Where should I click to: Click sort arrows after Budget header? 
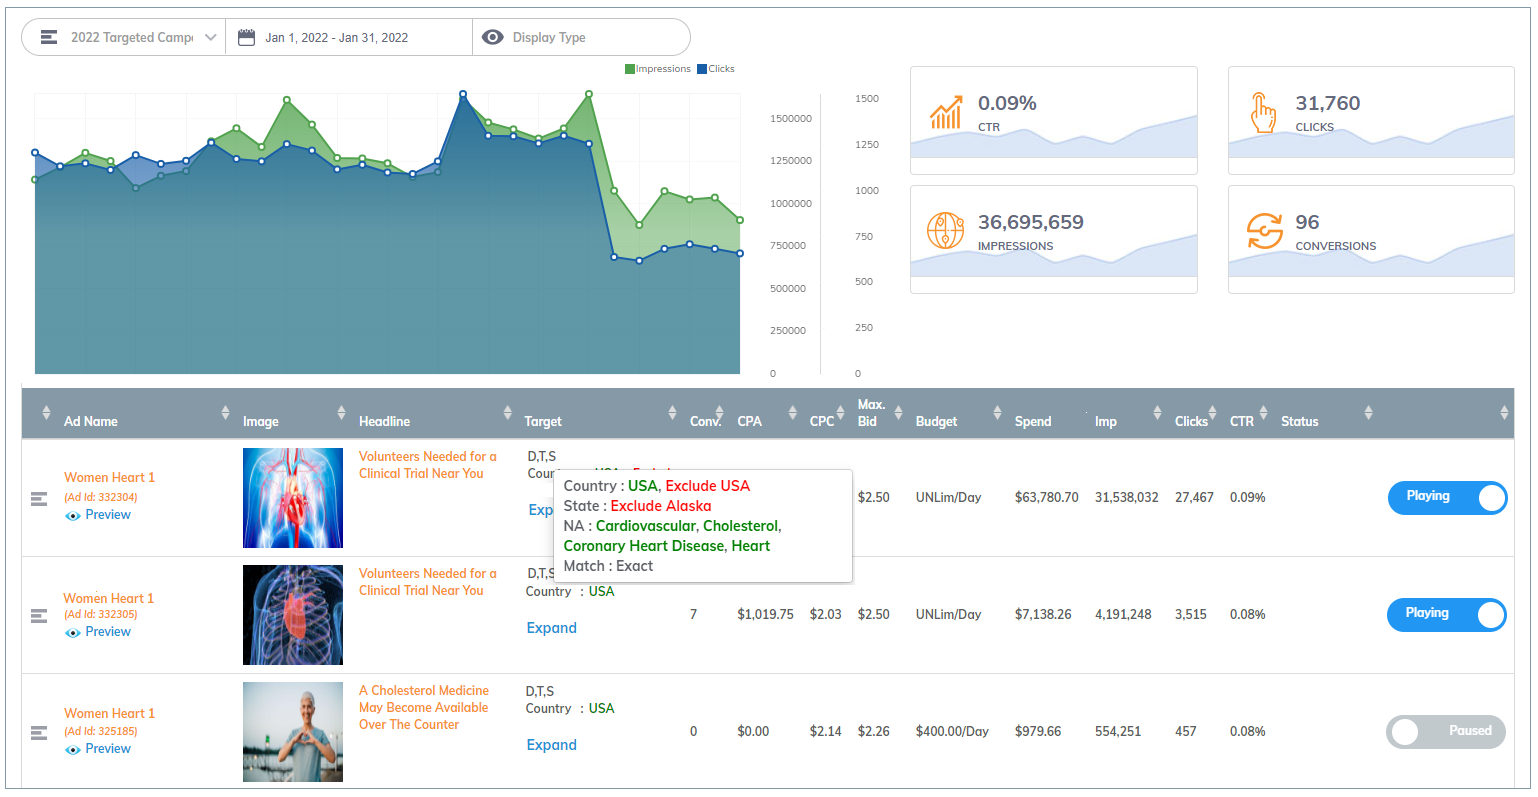[x=997, y=412]
